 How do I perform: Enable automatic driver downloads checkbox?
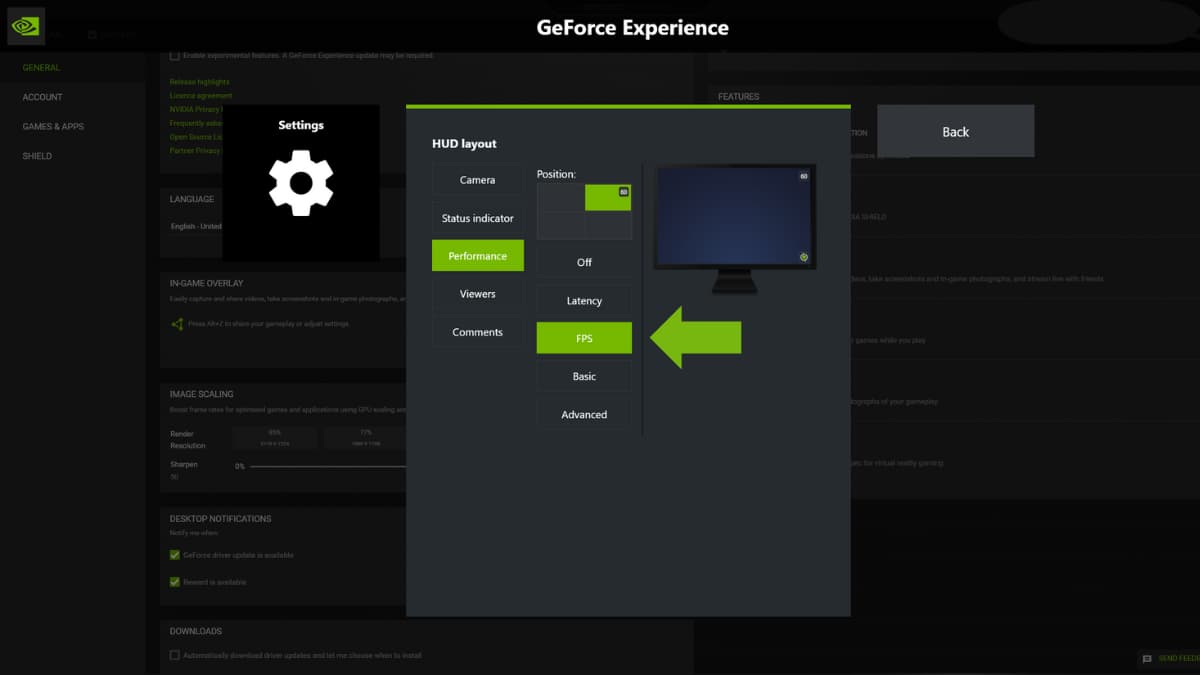point(174,655)
